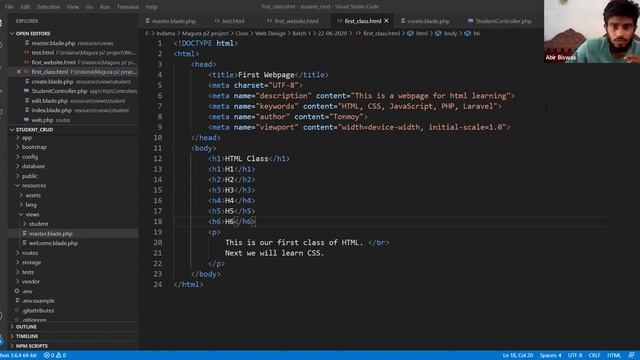Expand the routes folder

pos(30,253)
